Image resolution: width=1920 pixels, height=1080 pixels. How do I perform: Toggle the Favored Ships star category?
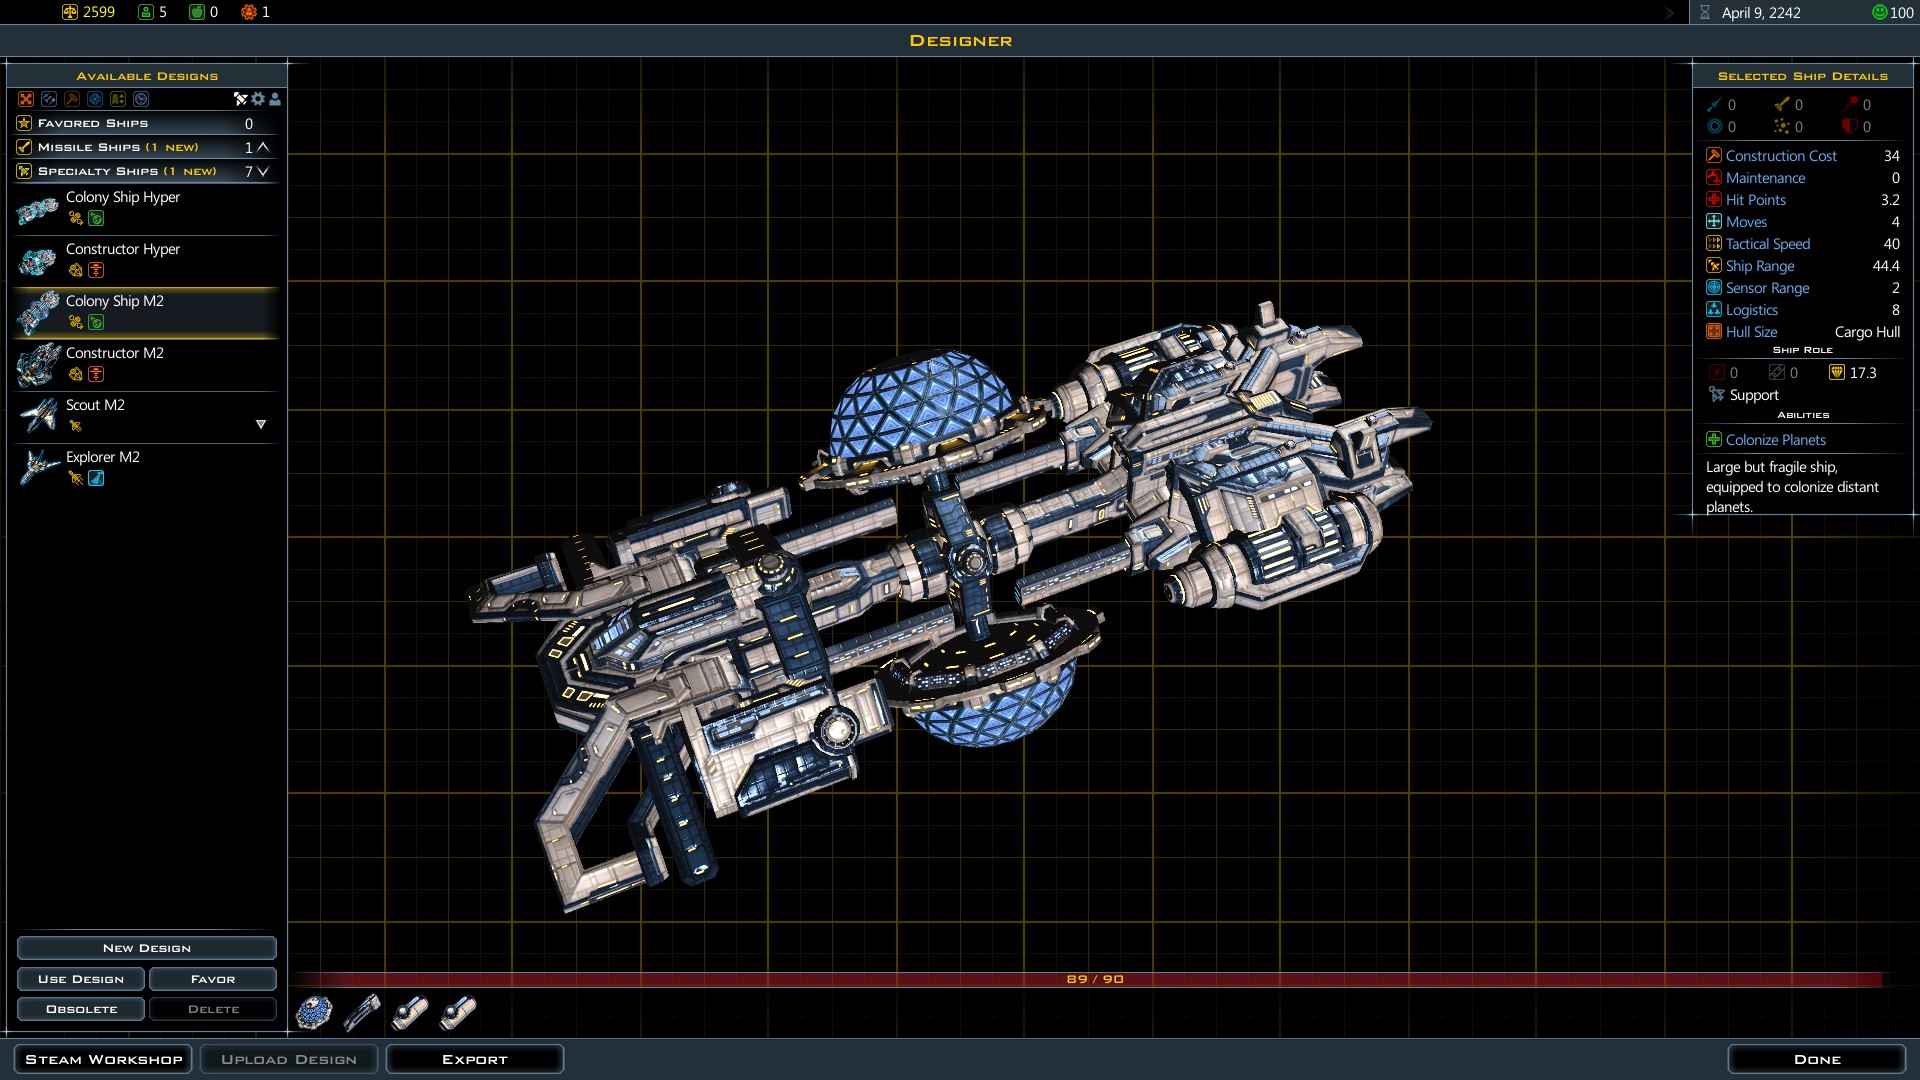[24, 123]
